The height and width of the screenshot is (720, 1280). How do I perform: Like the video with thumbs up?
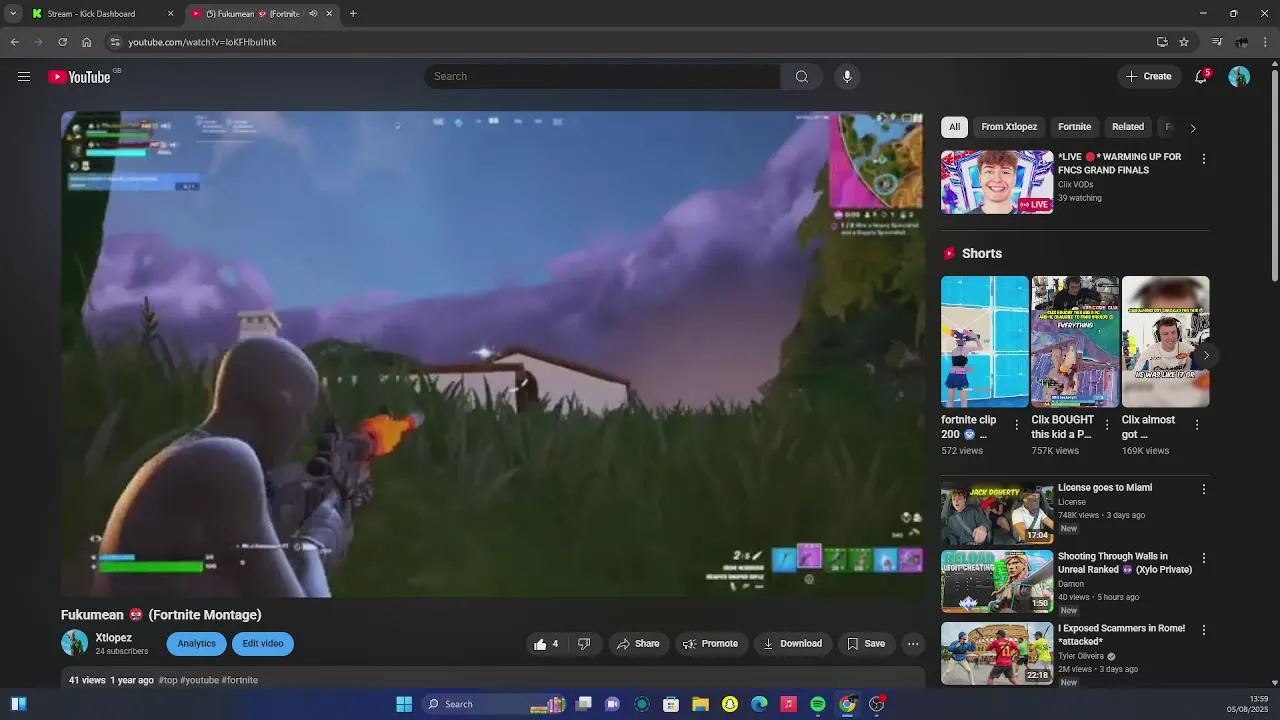pyautogui.click(x=546, y=644)
